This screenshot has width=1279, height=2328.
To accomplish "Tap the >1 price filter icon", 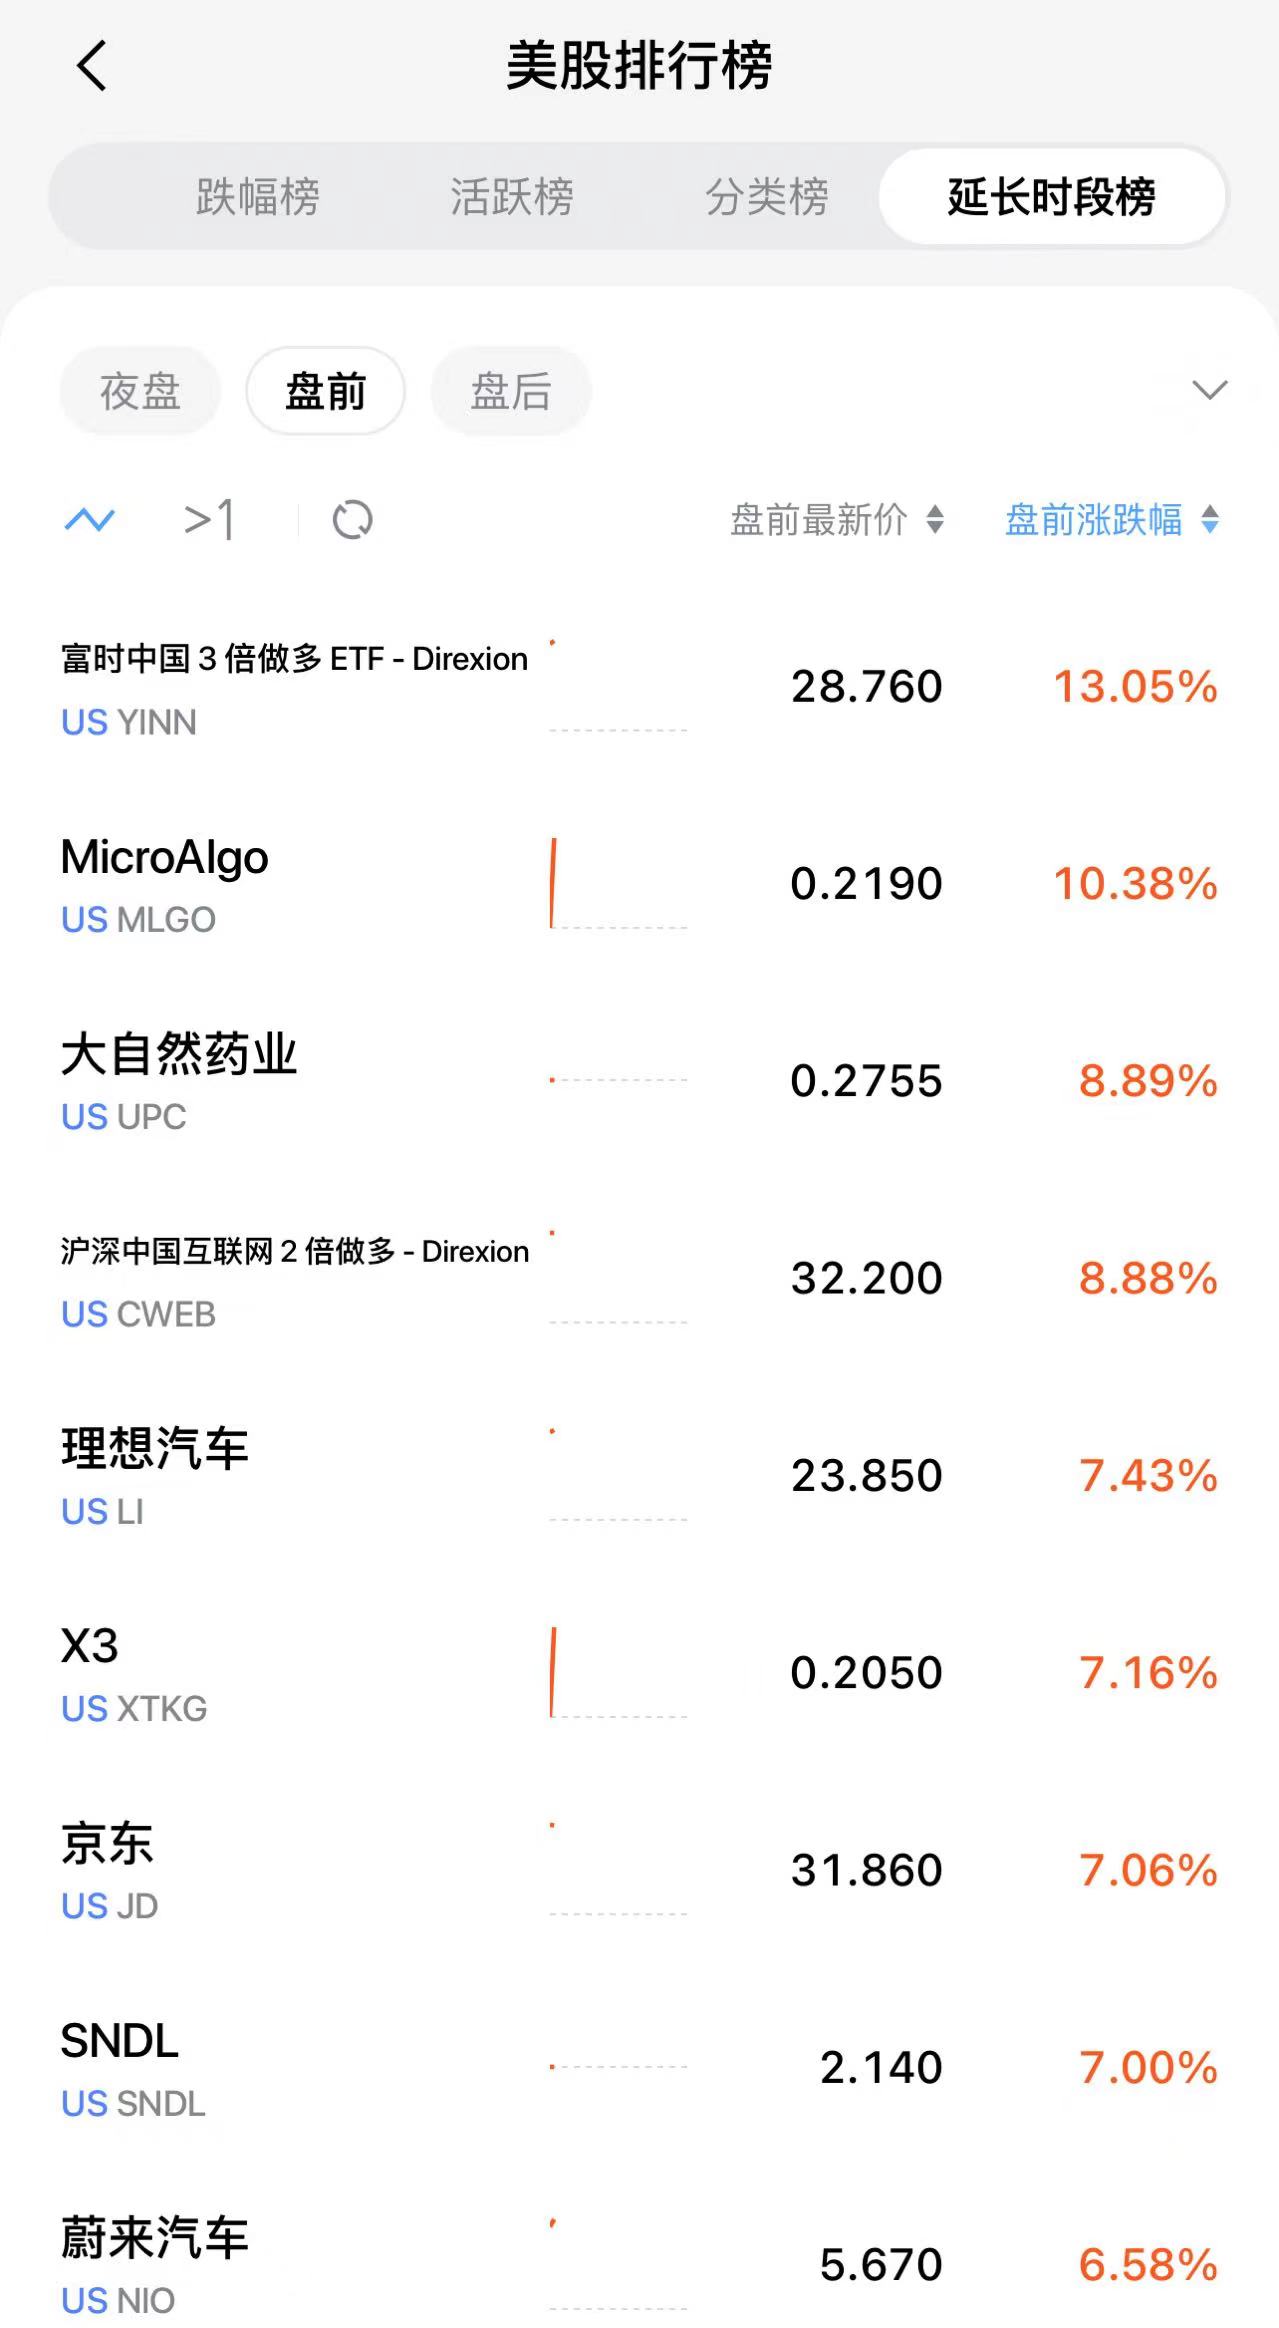I will [x=210, y=520].
